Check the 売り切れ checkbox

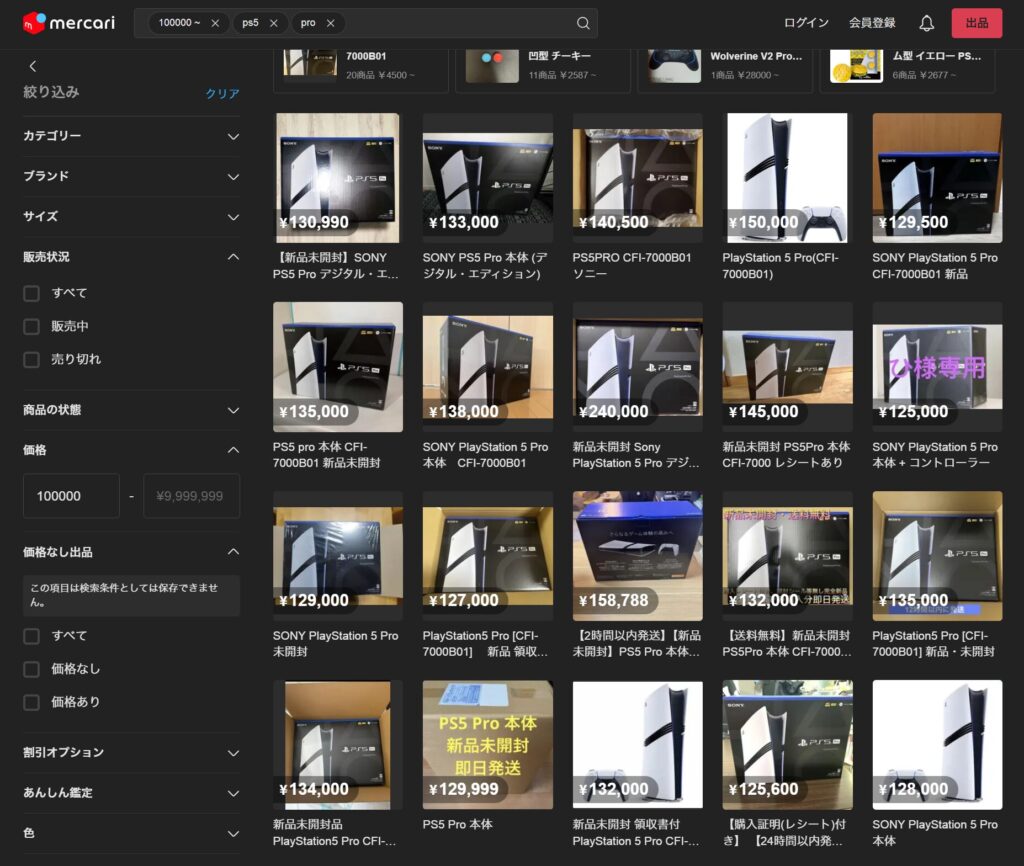(x=31, y=359)
